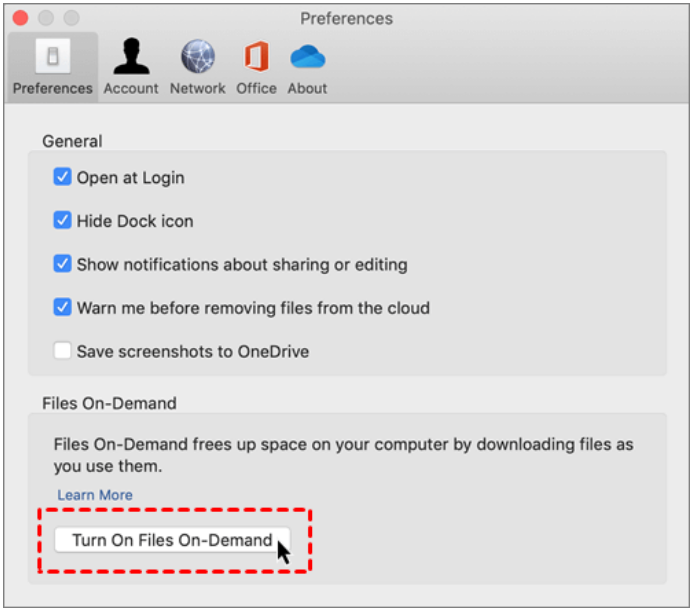This screenshot has height=612, width=693.
Task: Switch to the Network tab label
Action: tap(197, 88)
